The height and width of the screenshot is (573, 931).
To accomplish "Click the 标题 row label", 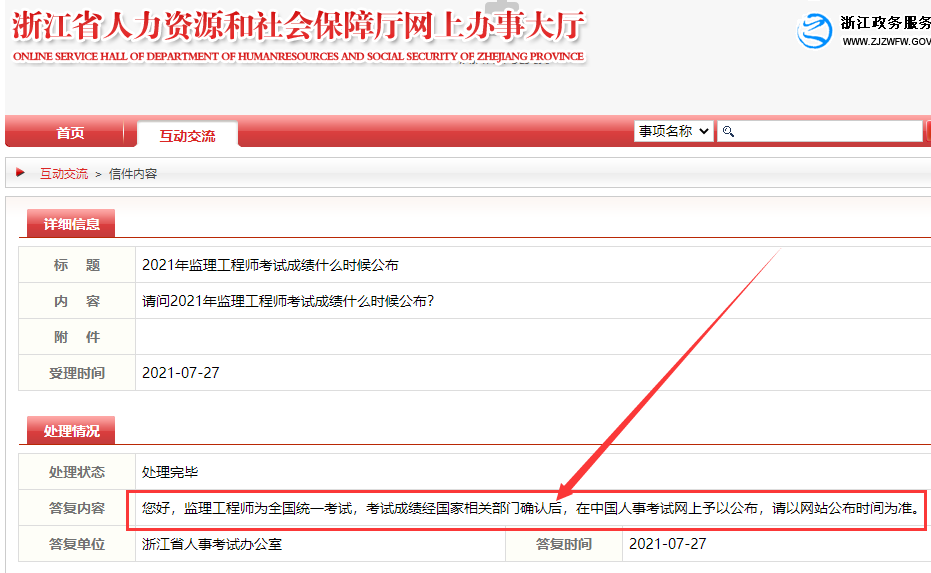I will 77,265.
